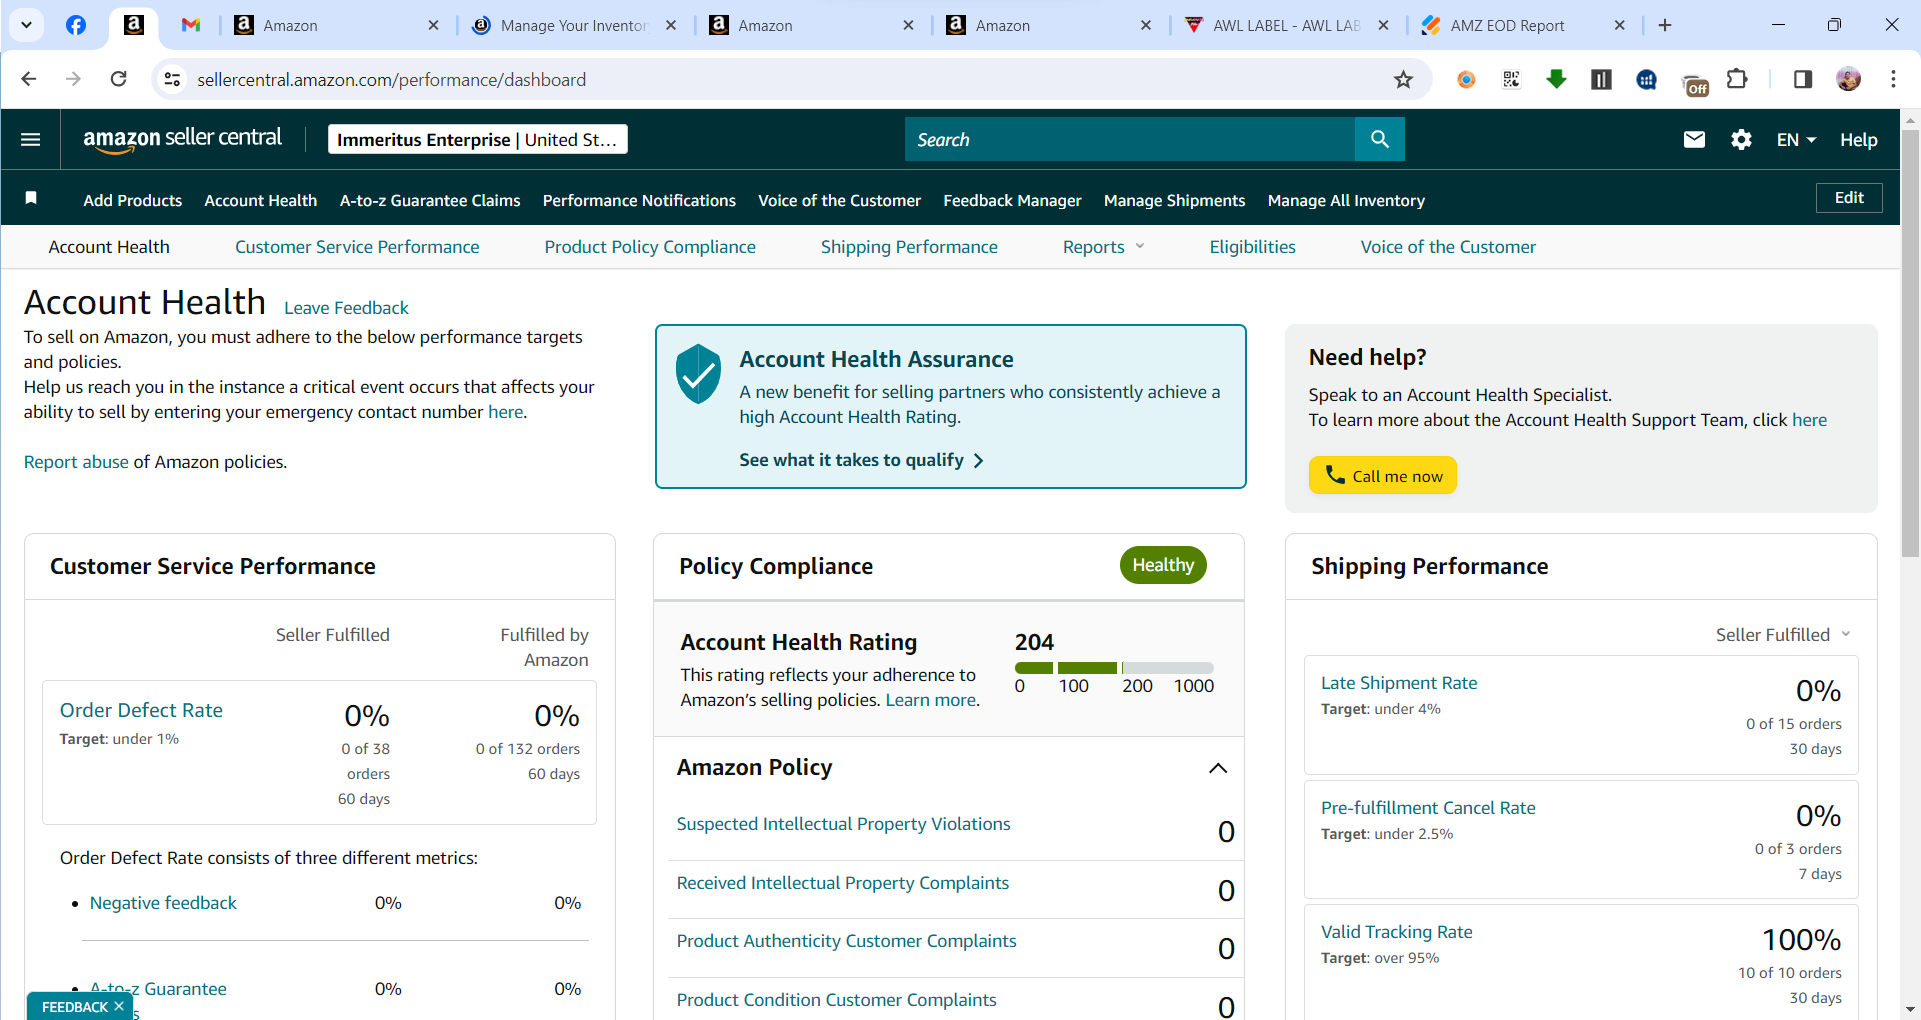Open a new browser tab

point(1665,25)
